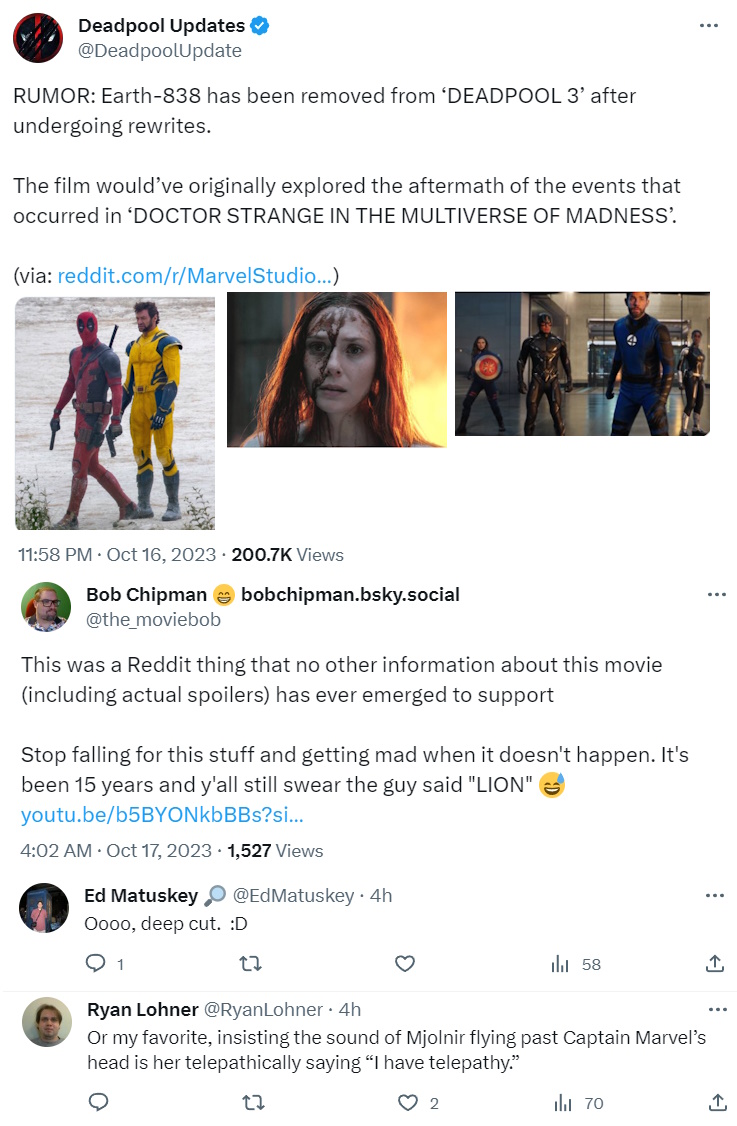Open more menu on Ryan Lohner reply
737x1126 pixels.
[718, 1010]
